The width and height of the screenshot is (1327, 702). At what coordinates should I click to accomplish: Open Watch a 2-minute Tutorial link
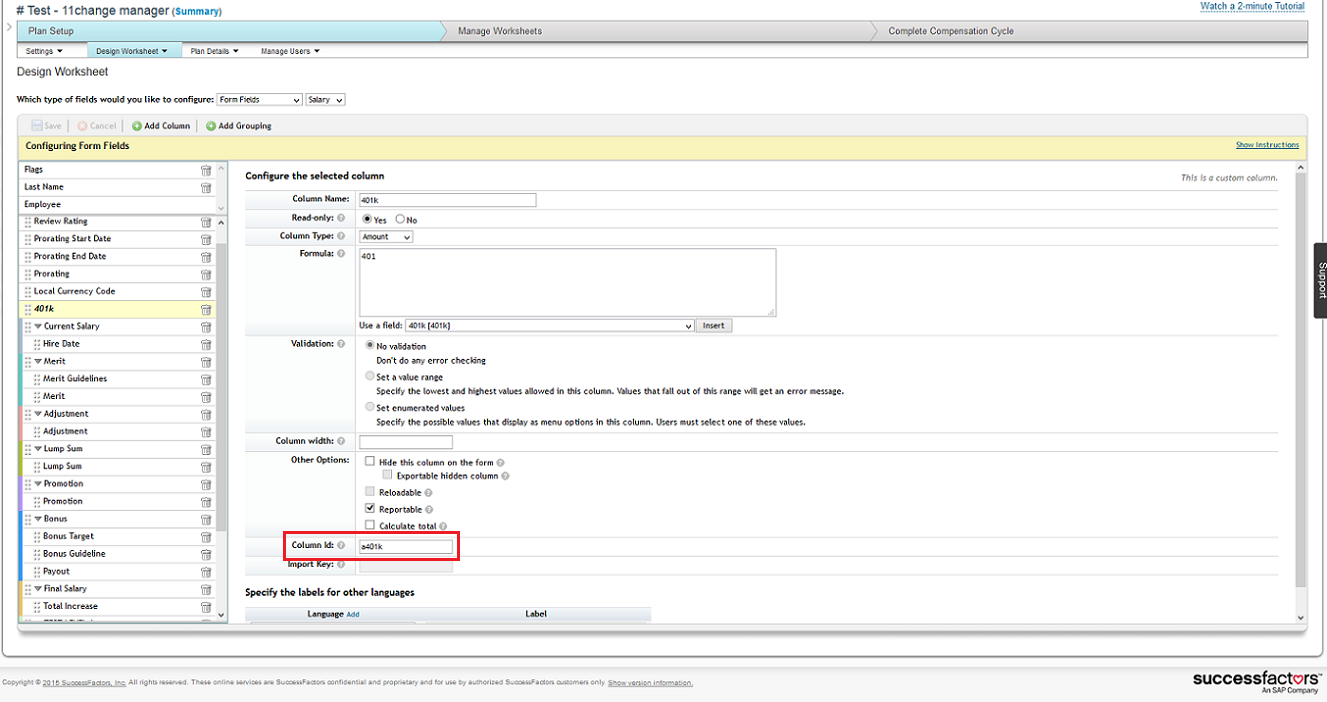click(1252, 6)
